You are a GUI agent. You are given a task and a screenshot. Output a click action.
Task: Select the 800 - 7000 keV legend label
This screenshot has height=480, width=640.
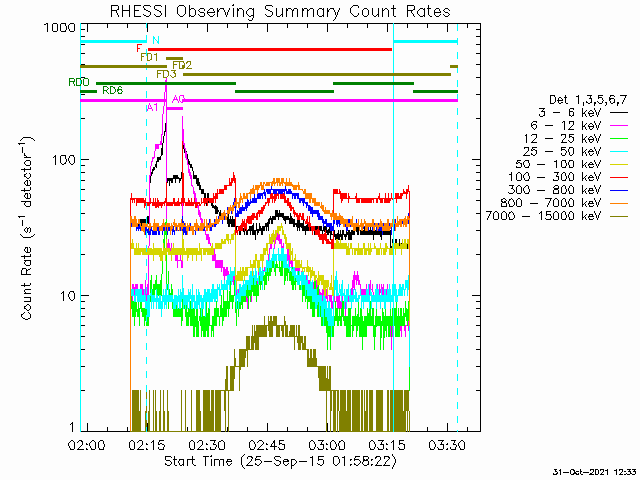[551, 203]
